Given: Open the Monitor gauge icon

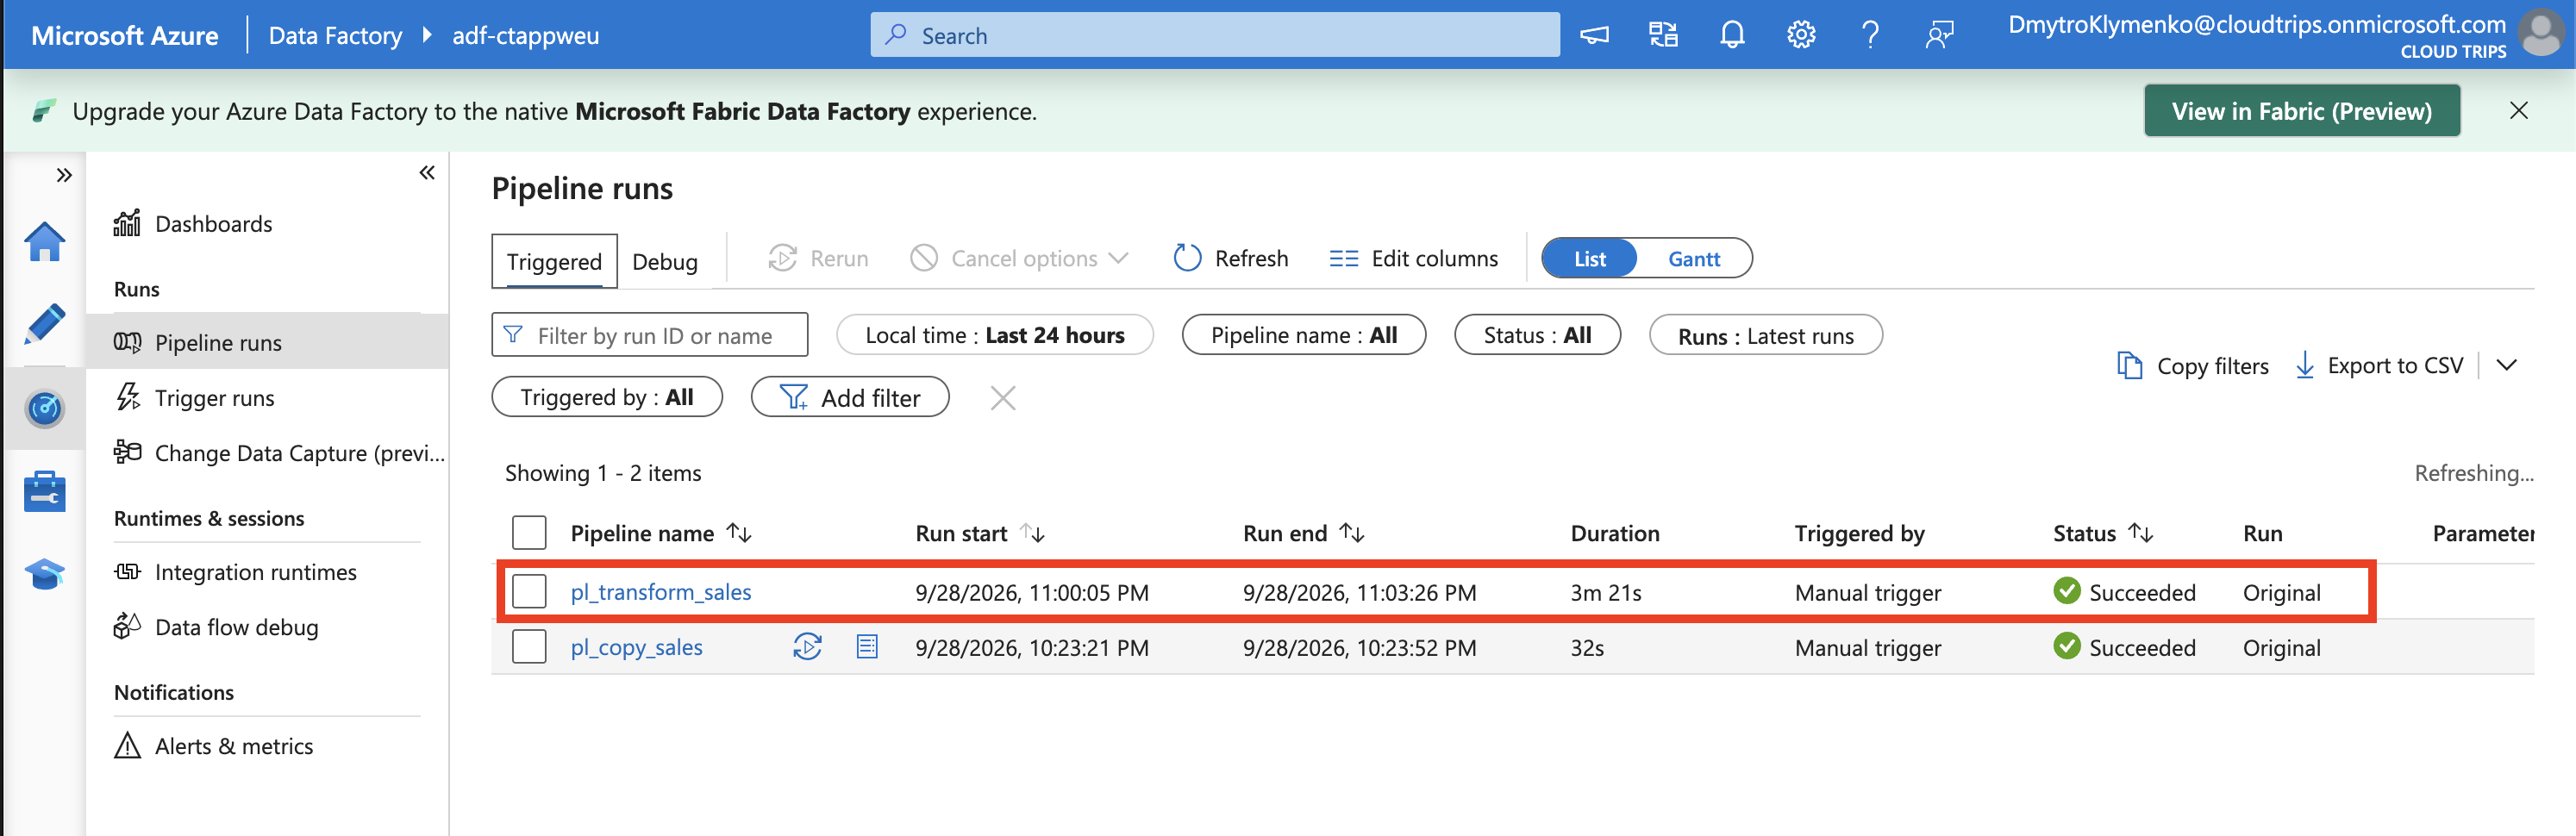Looking at the screenshot, I should point(45,408).
